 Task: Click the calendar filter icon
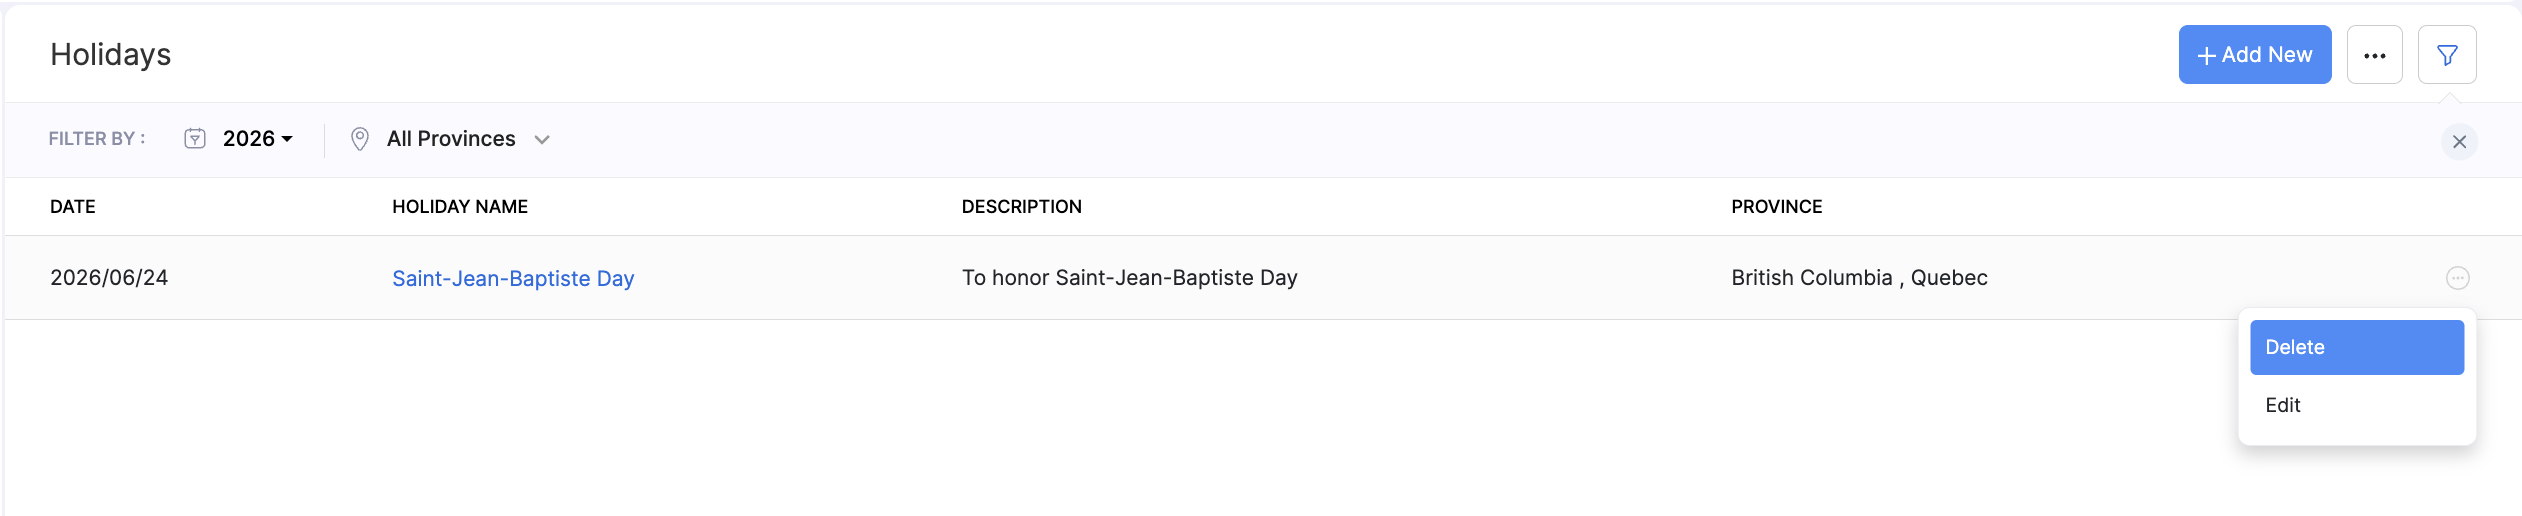point(195,139)
